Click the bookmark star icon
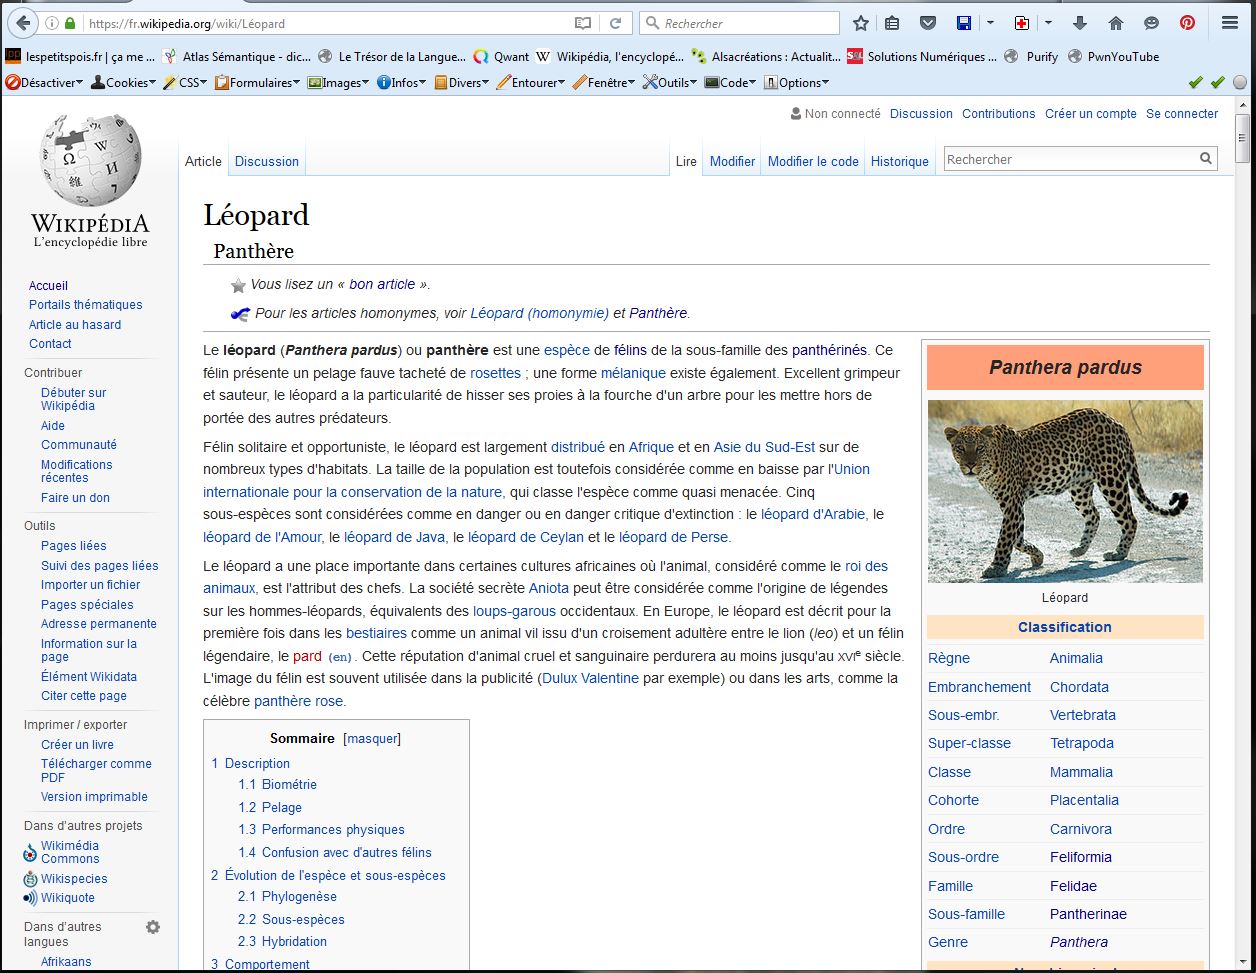Viewport: 1256px width, 973px height. (x=860, y=23)
